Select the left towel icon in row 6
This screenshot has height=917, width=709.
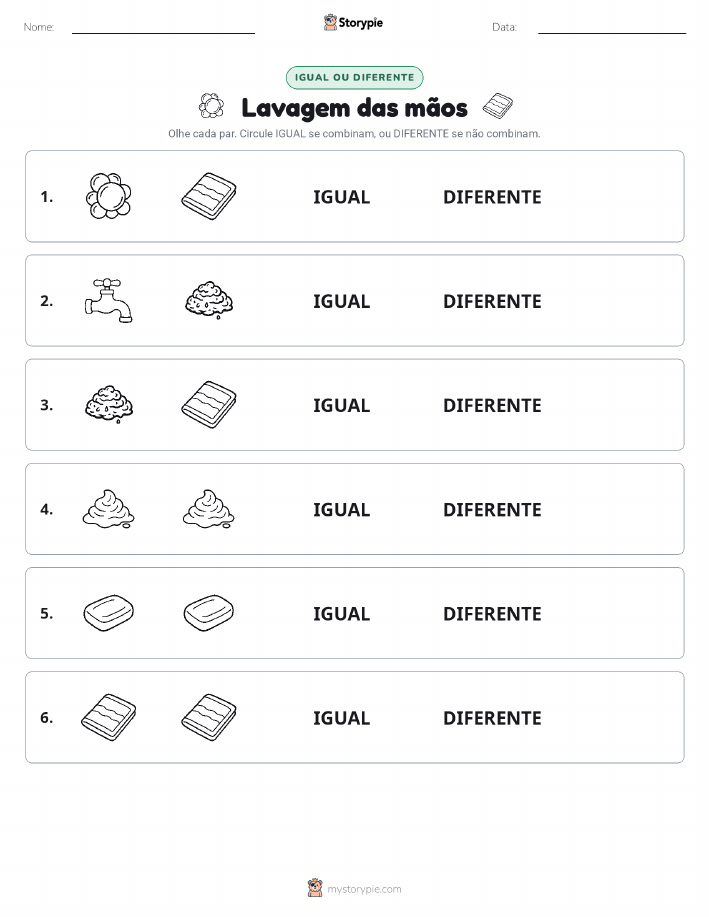pyautogui.click(x=109, y=717)
